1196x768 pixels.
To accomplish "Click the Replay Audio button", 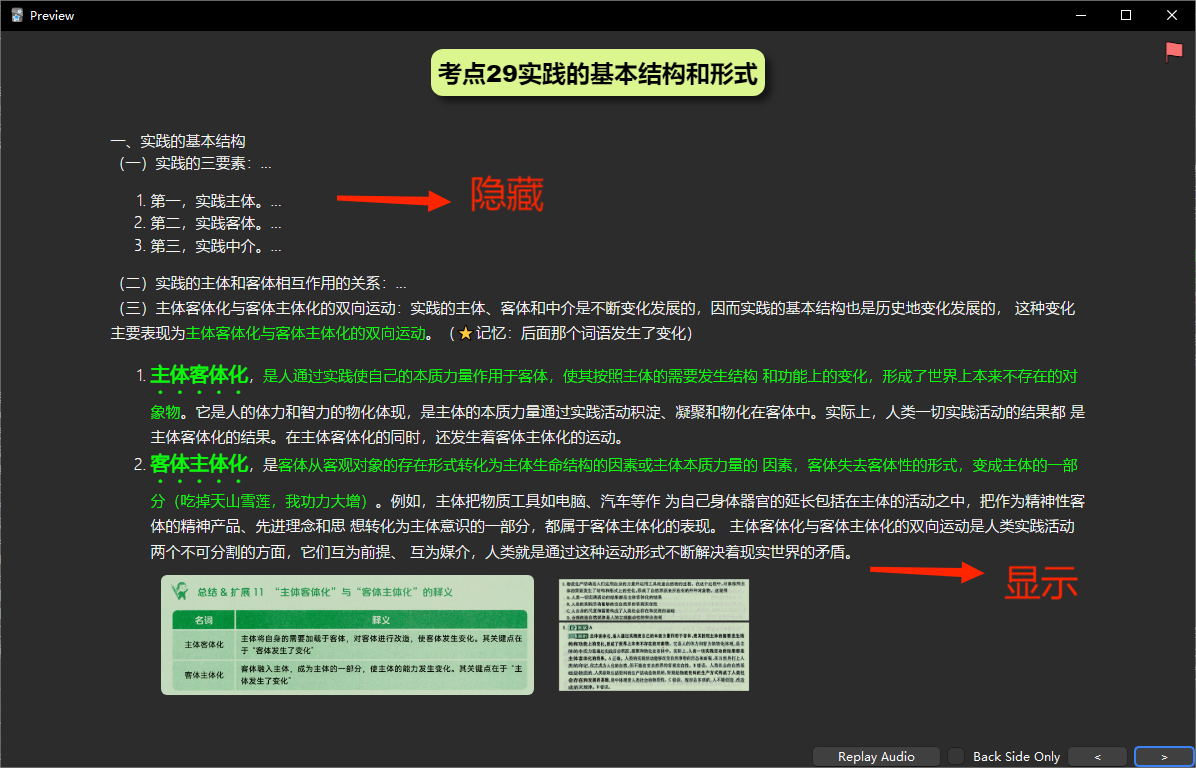I will (876, 756).
